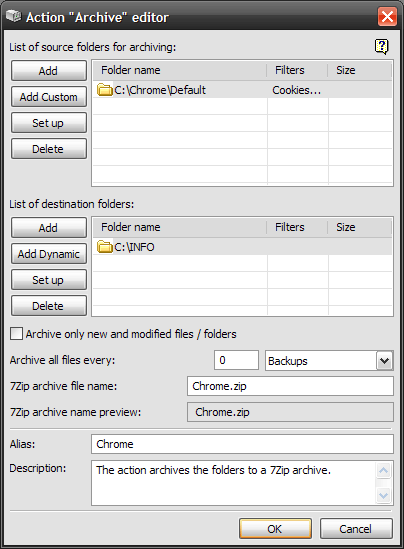Click the Add Dynamic destination button
Screen dimensions: 404x549
point(49,253)
